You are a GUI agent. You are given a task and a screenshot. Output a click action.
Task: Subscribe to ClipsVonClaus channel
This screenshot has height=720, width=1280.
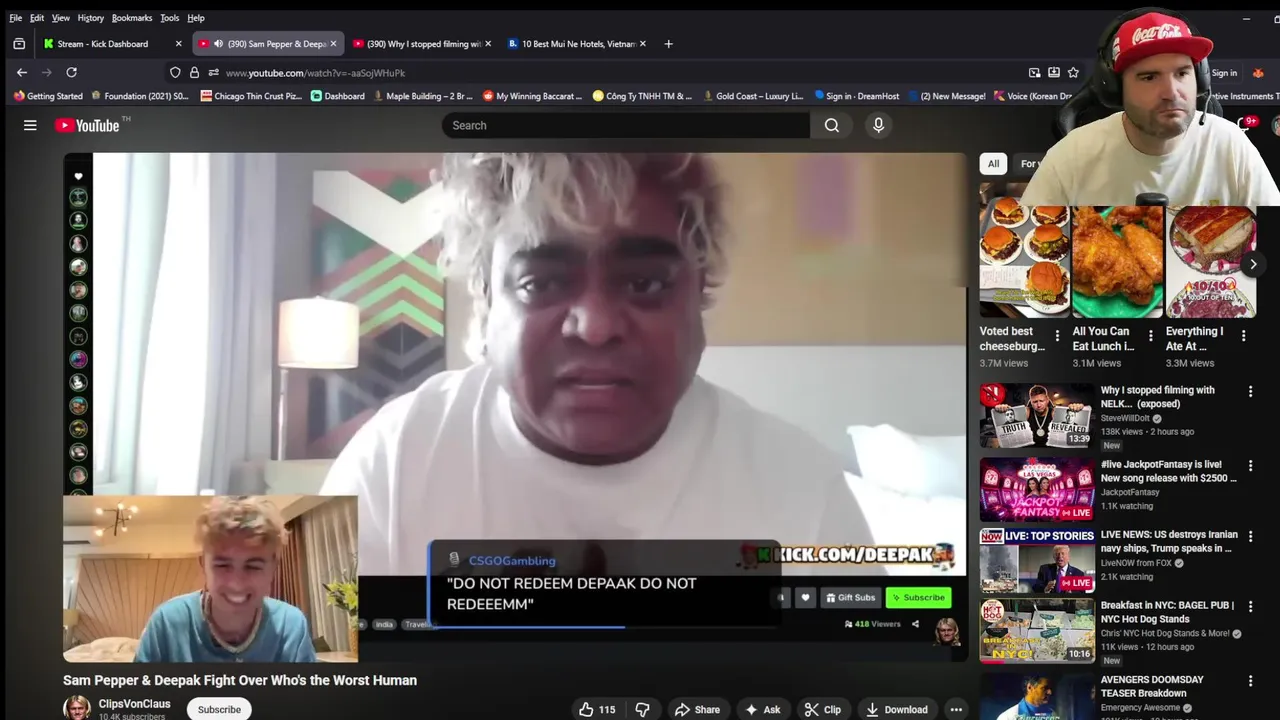pyautogui.click(x=219, y=709)
